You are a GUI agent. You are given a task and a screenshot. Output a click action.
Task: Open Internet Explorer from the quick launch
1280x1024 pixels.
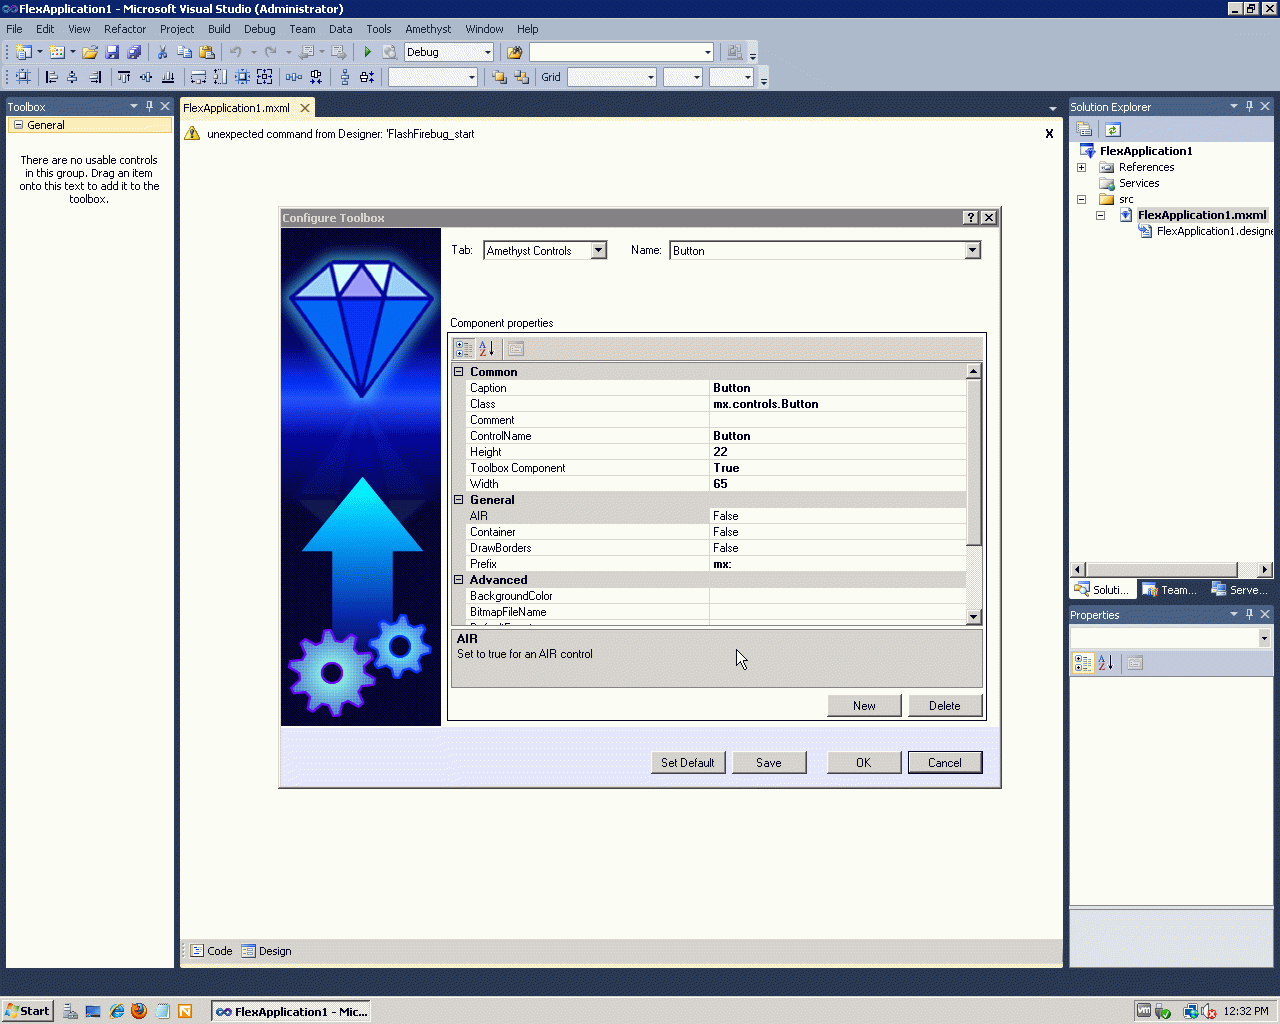tap(117, 1011)
